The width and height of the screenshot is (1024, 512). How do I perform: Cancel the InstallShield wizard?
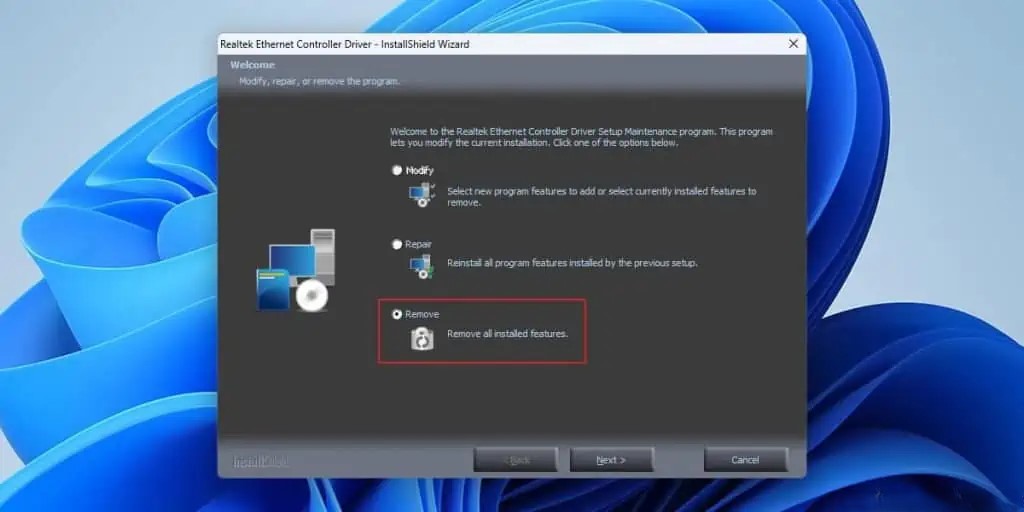point(745,460)
